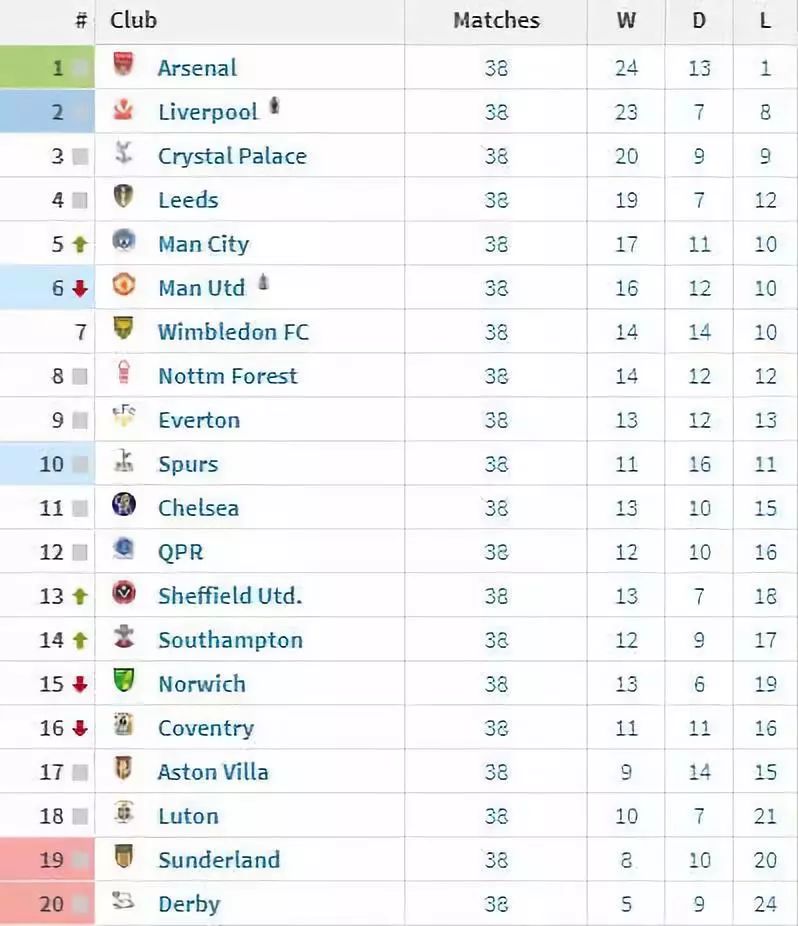The width and height of the screenshot is (798, 926).
Task: Click the red down arrow beside Coventry
Action: 80,728
